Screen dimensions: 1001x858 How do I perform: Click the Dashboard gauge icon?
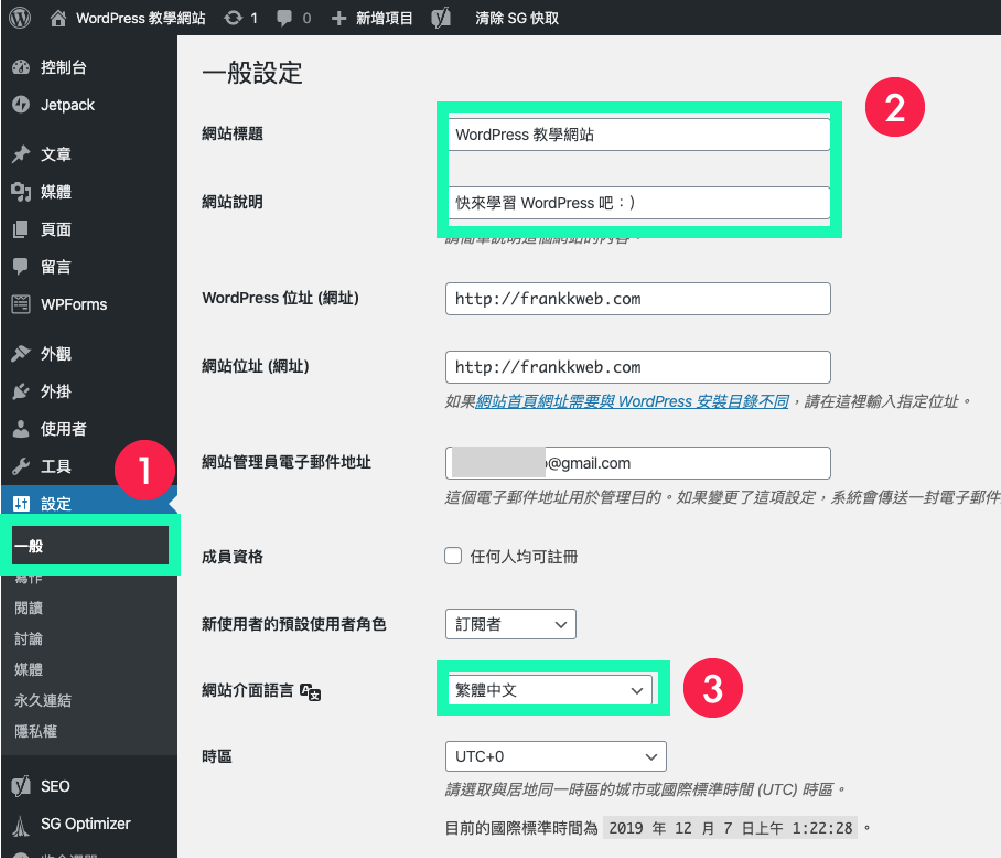(21, 67)
